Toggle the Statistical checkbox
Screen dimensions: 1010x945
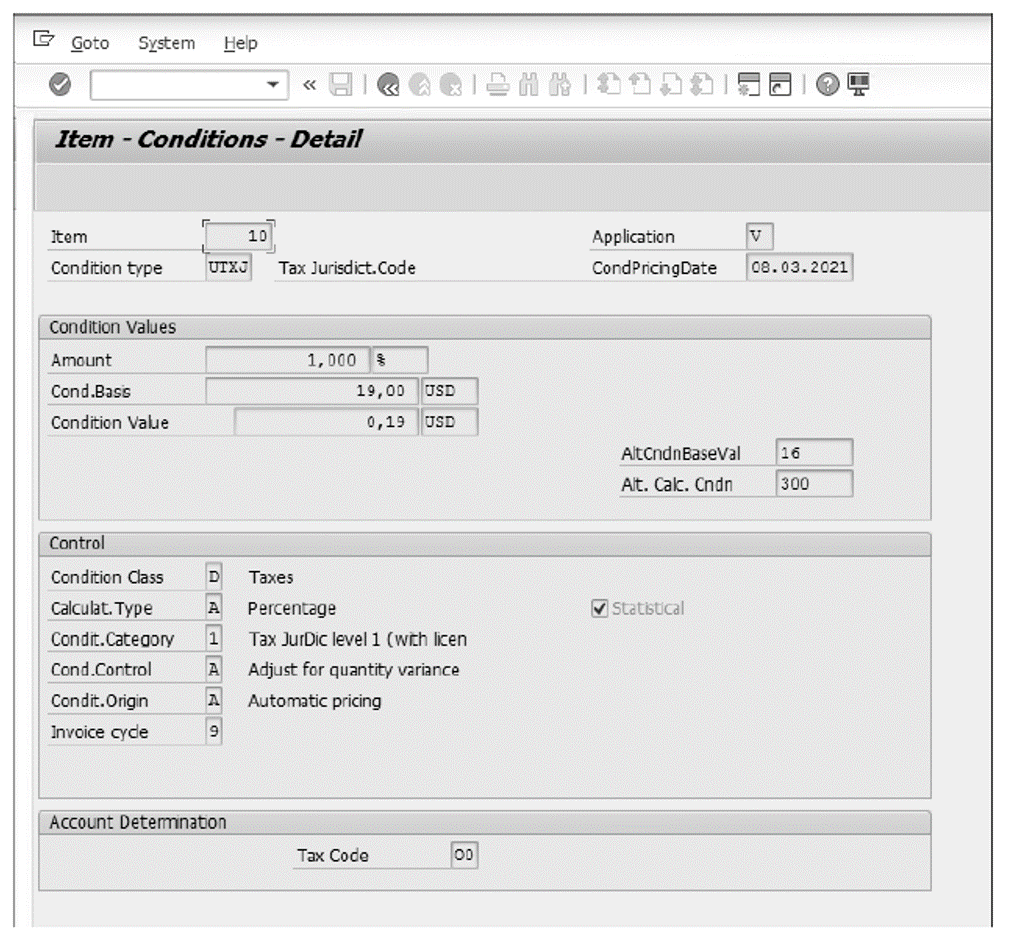coord(597,608)
